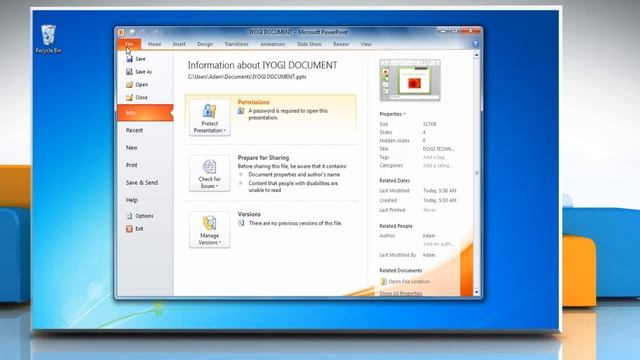
Task: Select New in backstage menu
Action: pos(131,148)
